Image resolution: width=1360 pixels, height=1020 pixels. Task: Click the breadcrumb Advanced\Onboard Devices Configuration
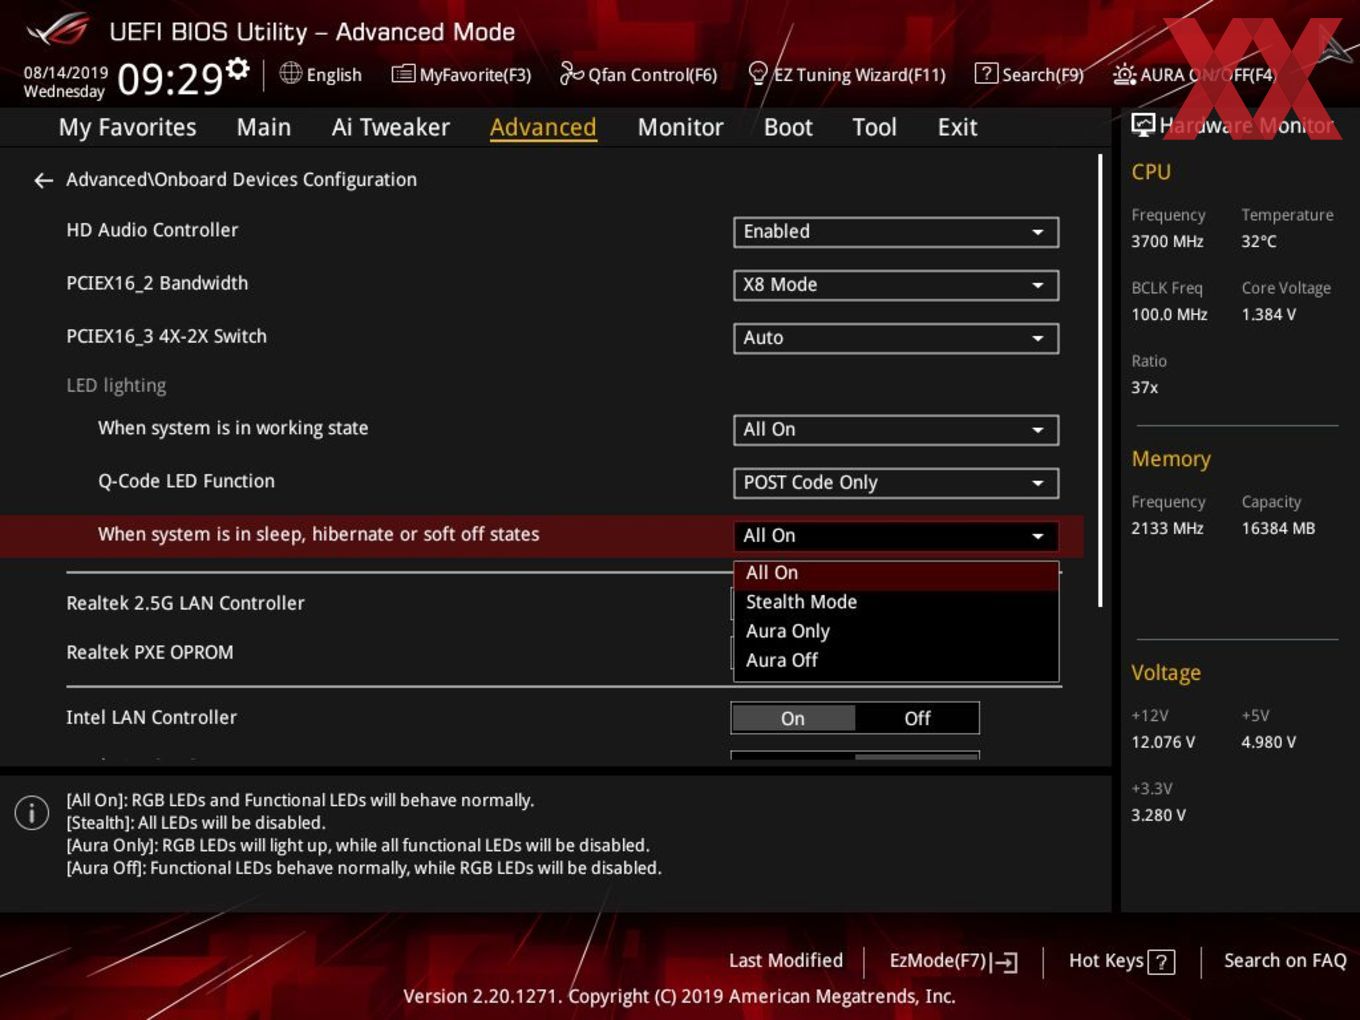pos(241,180)
